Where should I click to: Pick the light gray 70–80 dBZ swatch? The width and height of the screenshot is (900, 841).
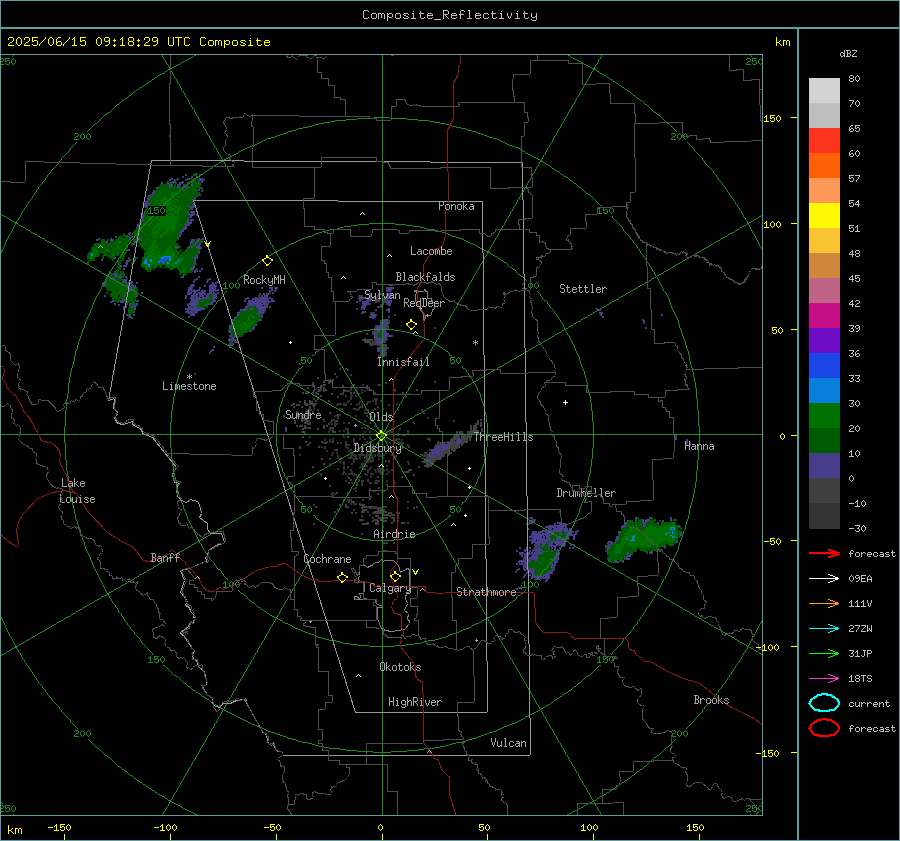tap(824, 91)
